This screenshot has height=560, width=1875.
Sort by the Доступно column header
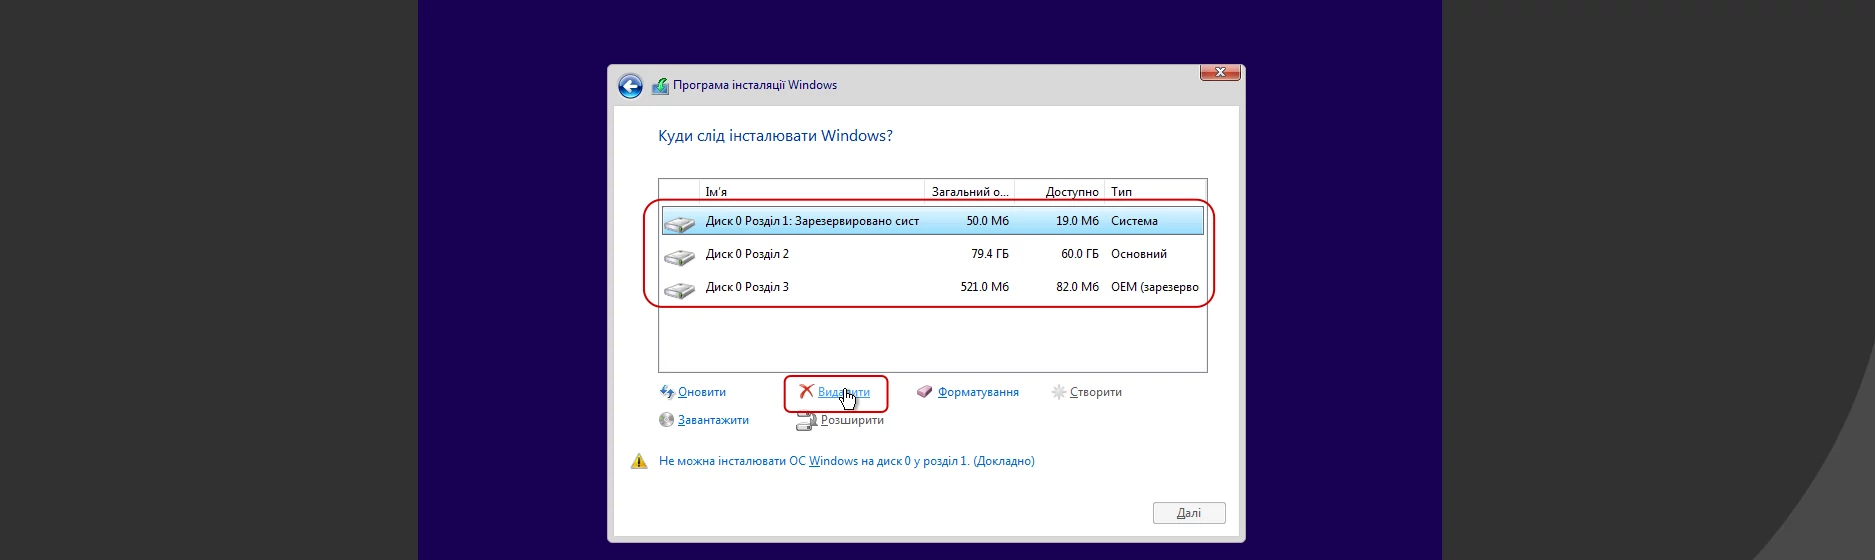tap(1060, 191)
